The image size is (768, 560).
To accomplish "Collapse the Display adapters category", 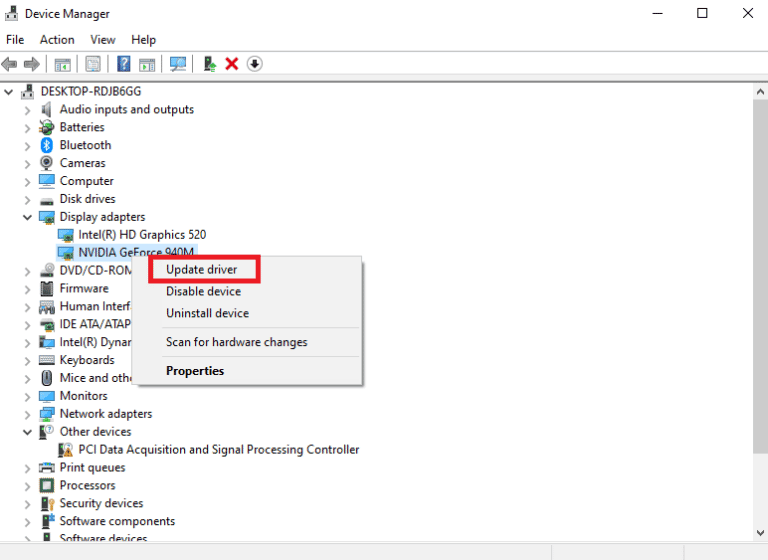I will tap(27, 217).
